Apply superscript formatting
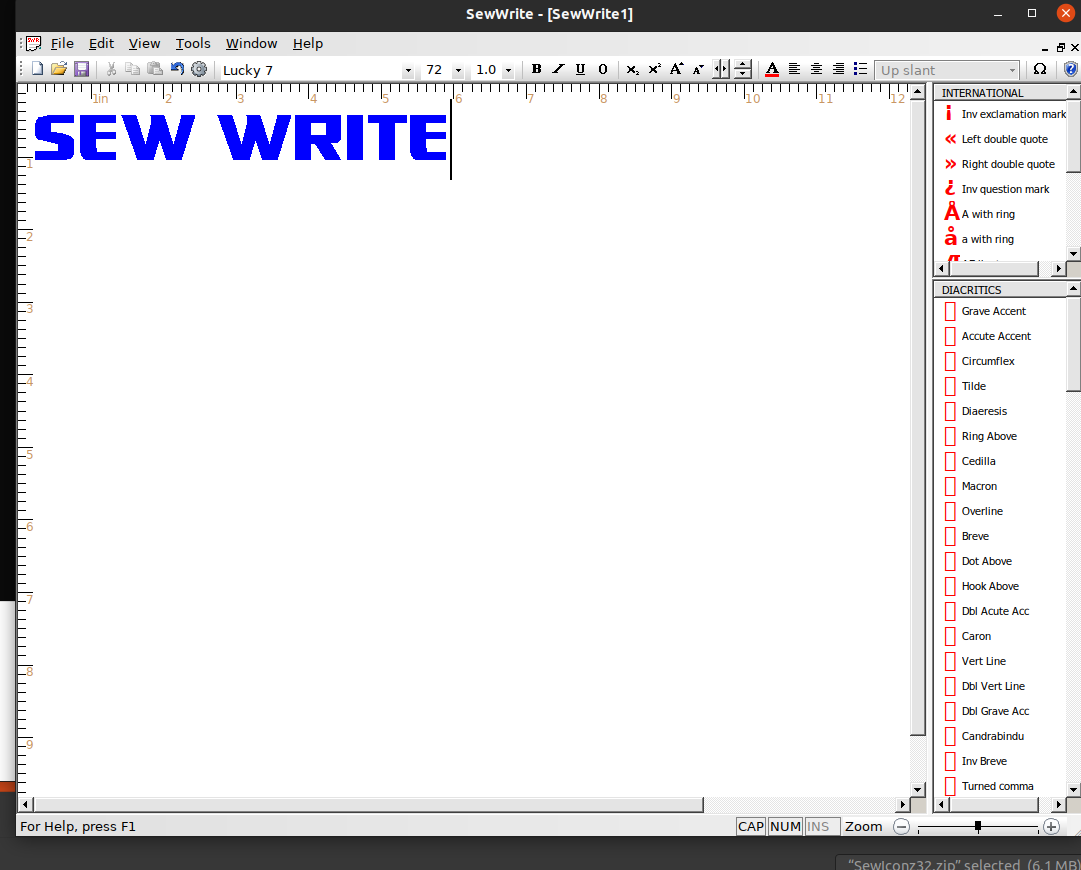The width and height of the screenshot is (1081, 870). point(654,70)
